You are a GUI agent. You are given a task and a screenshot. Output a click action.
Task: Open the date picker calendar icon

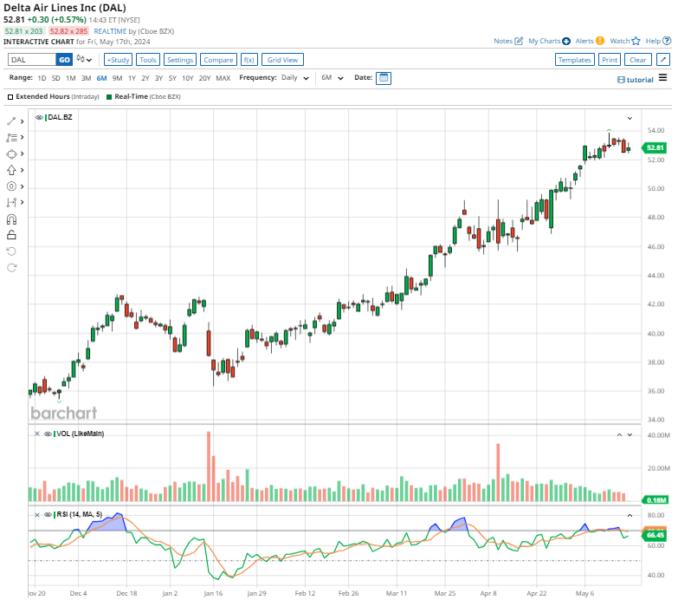[383, 78]
